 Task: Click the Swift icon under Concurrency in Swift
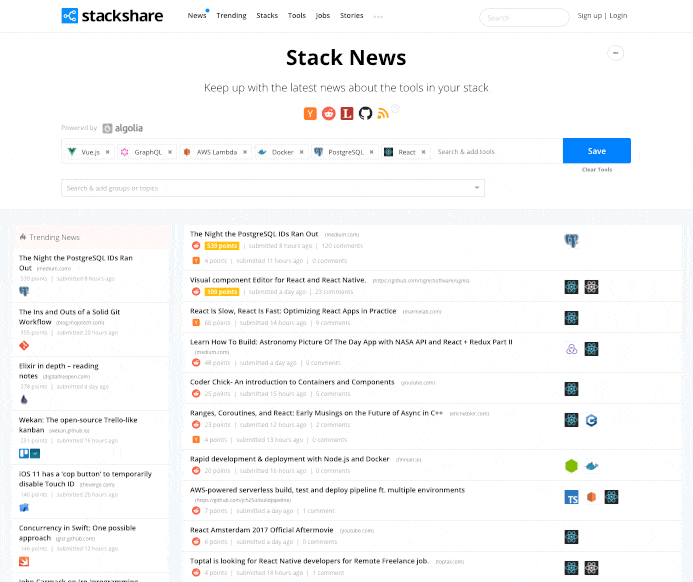24,562
